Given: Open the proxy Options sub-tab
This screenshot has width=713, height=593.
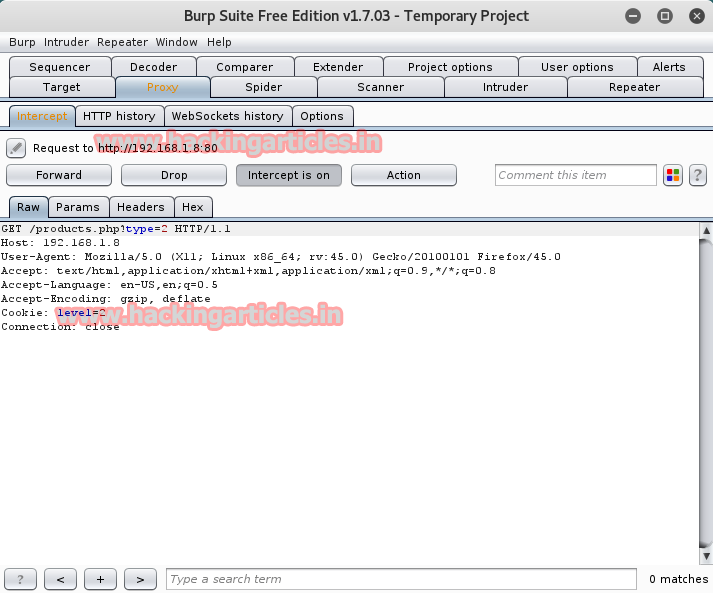Looking at the screenshot, I should pos(322,116).
